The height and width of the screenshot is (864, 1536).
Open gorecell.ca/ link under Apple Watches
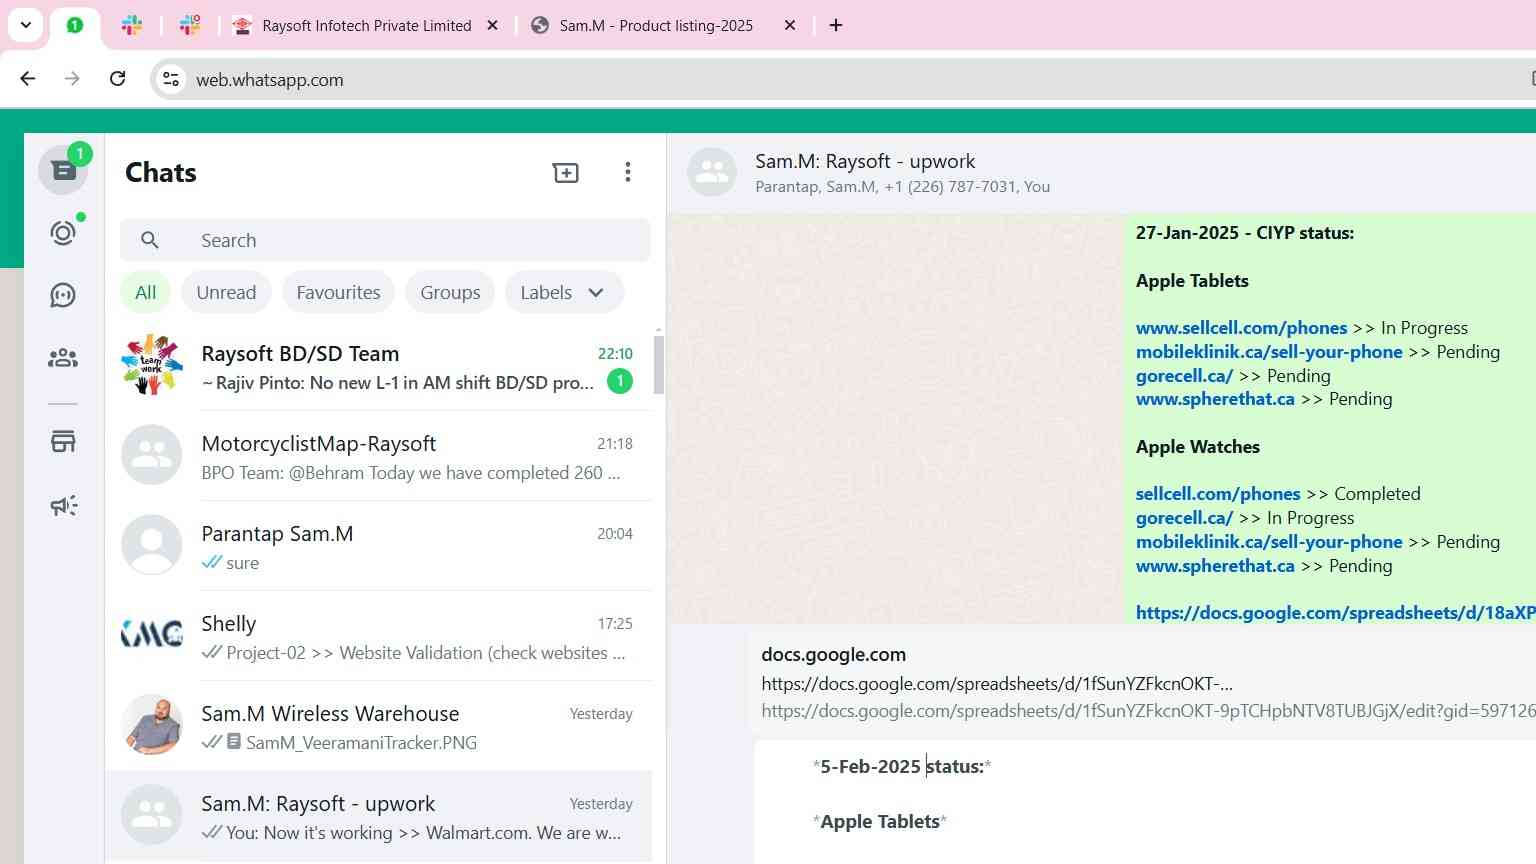[1184, 518]
